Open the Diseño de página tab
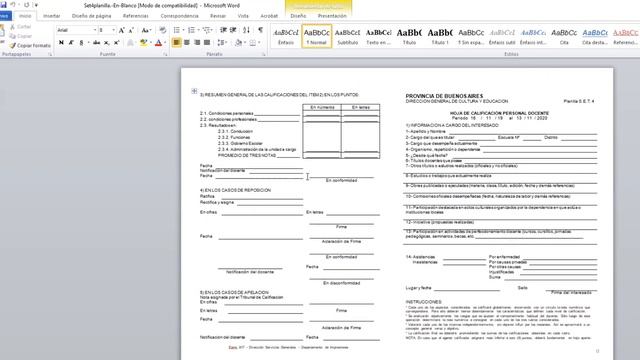This screenshot has height=360, width=640. [91, 16]
